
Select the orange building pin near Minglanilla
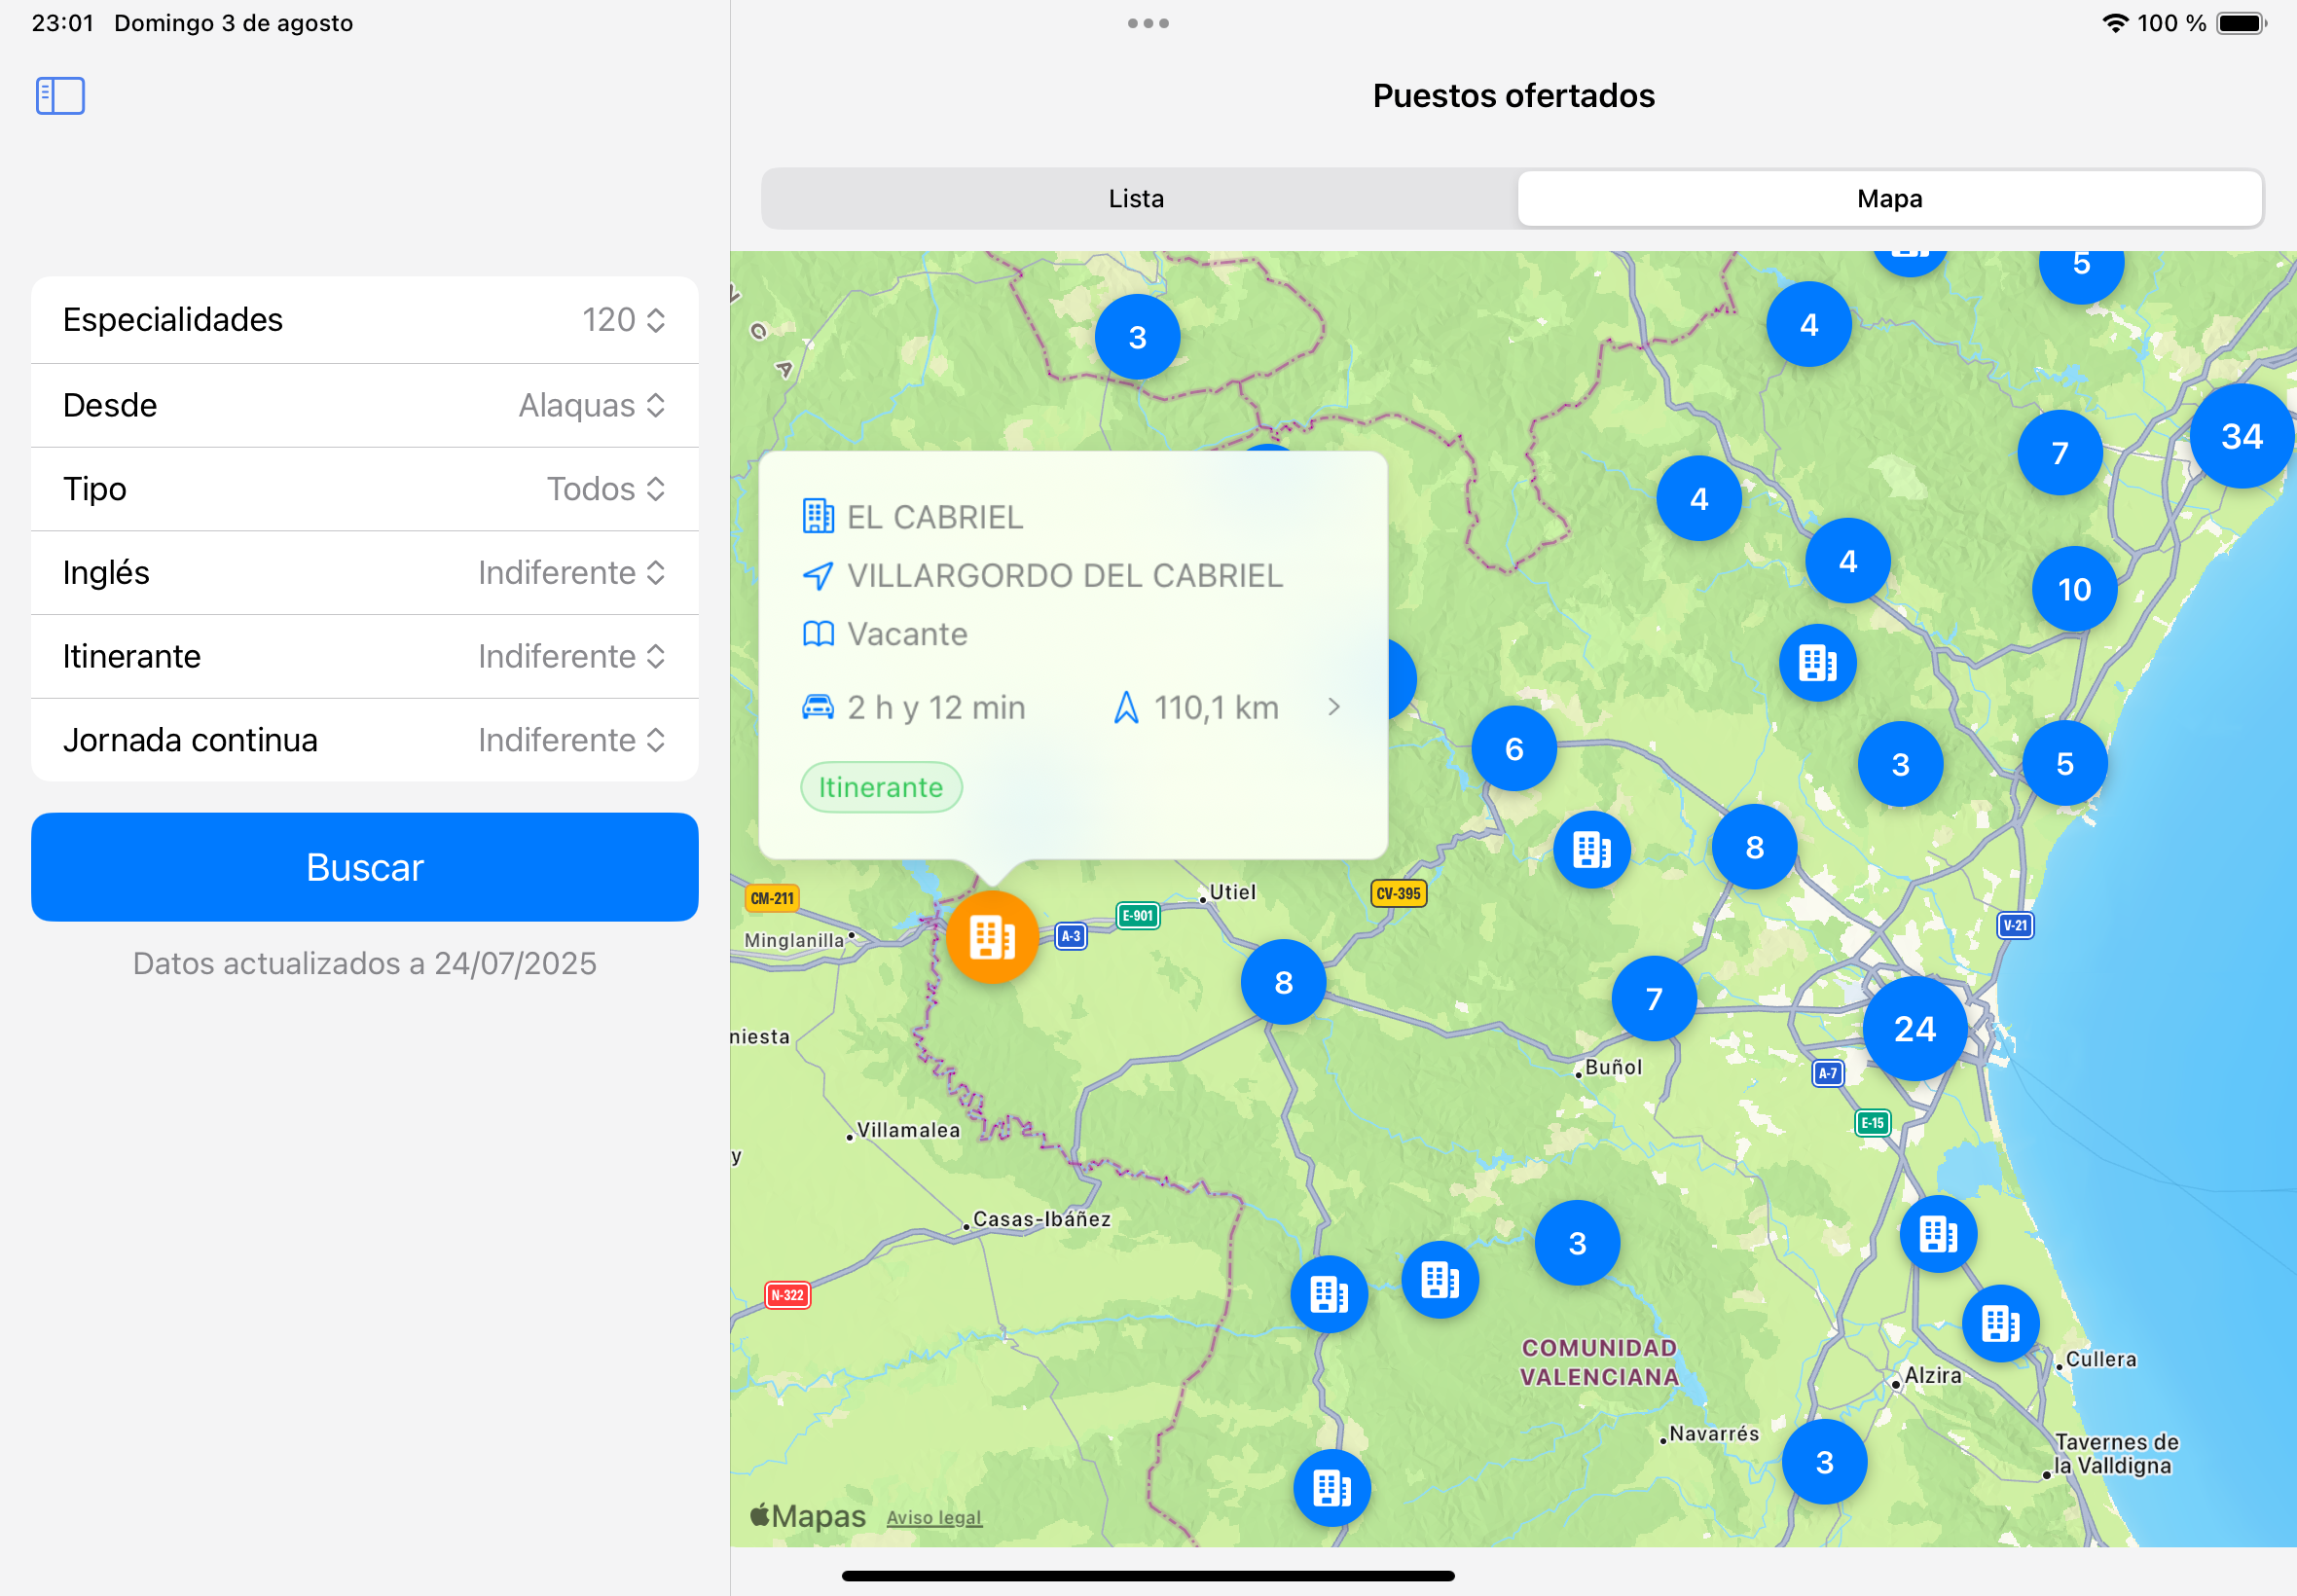991,937
